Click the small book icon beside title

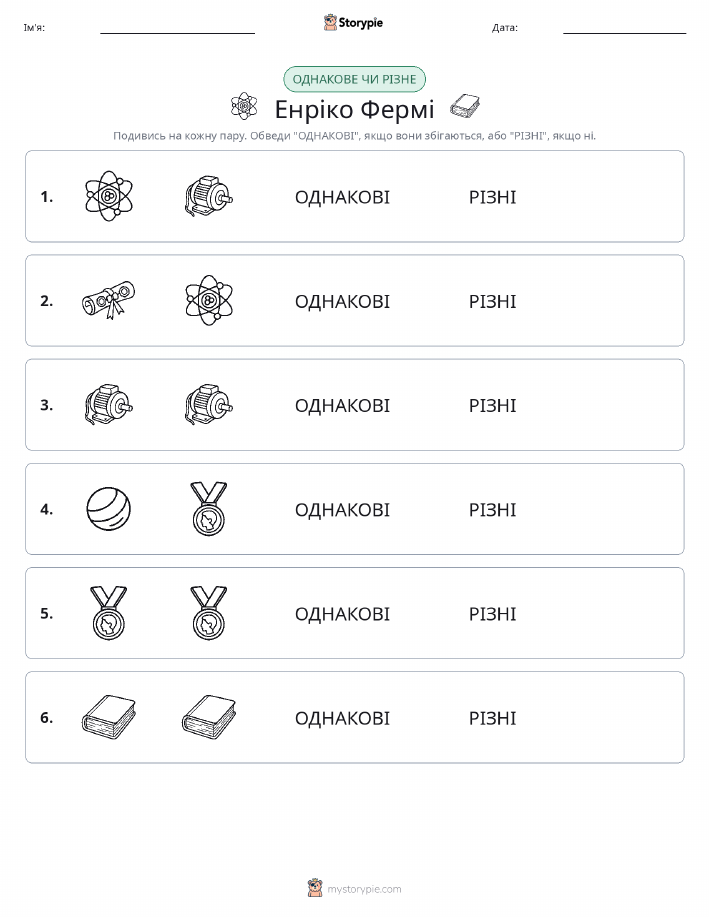[465, 106]
